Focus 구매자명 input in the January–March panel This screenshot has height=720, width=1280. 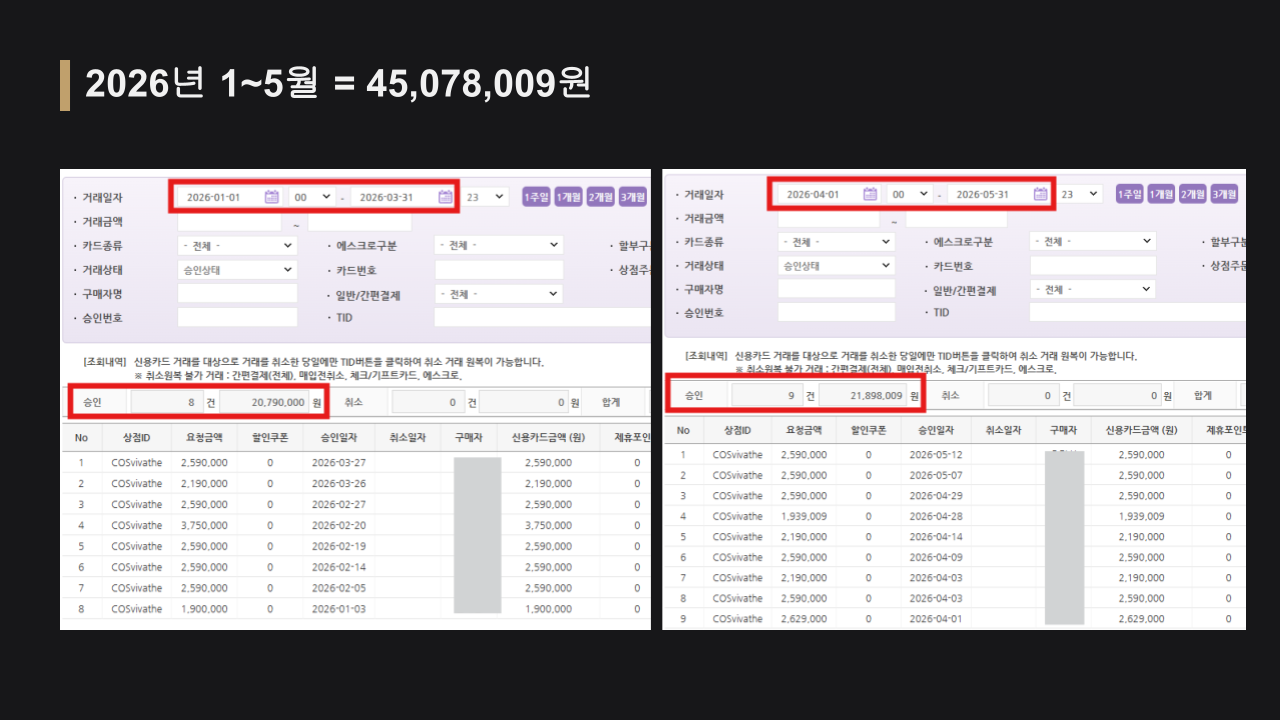[237, 293]
